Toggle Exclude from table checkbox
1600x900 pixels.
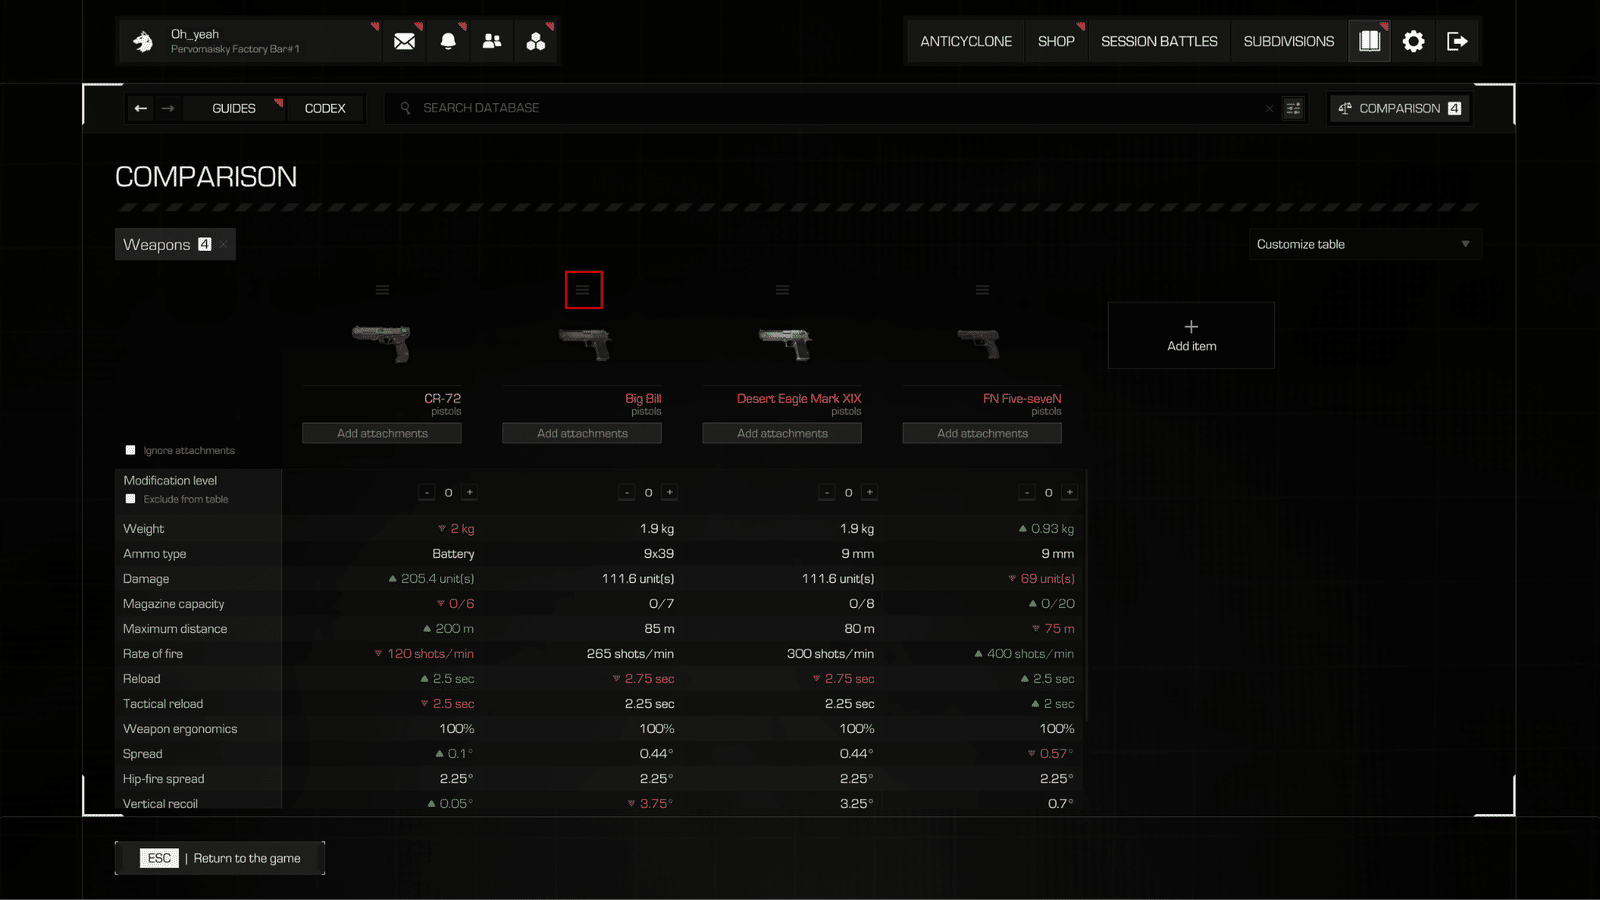point(130,499)
